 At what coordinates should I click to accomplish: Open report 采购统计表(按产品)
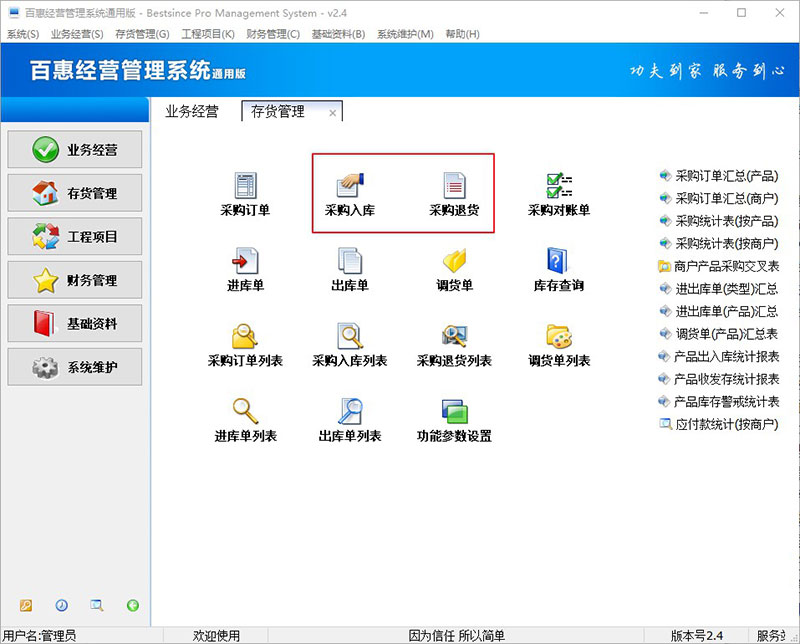point(719,221)
